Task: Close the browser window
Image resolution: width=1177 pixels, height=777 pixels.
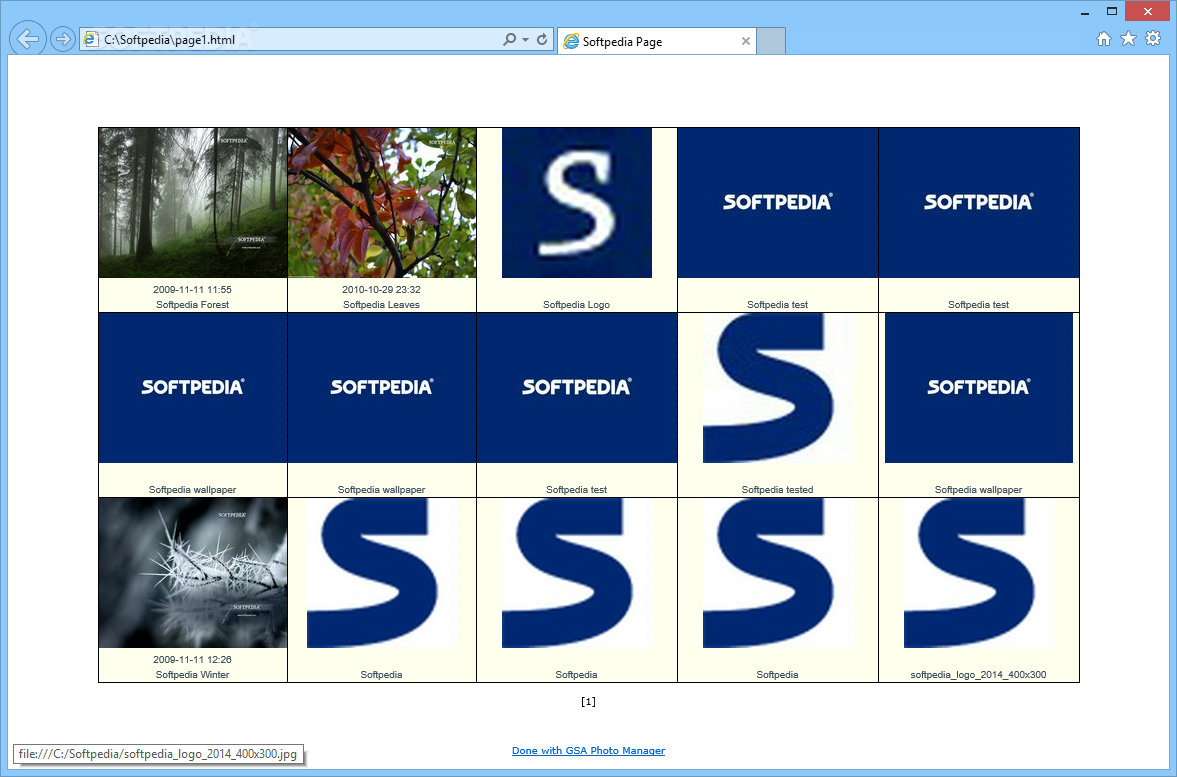Action: 1148,11
